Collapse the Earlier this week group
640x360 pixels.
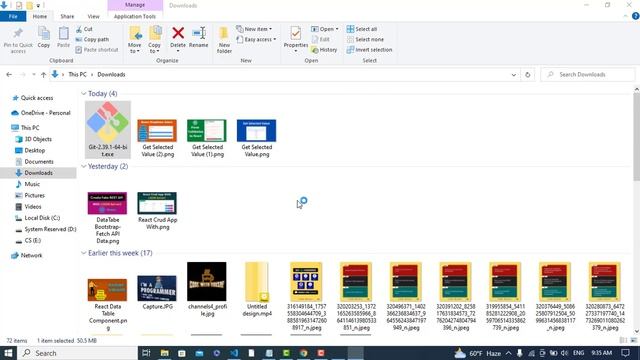click(84, 253)
